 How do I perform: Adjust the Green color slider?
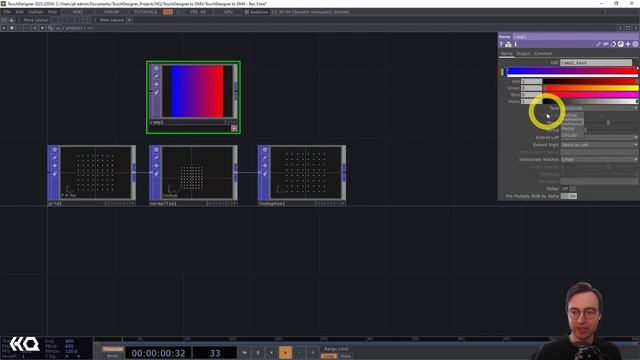click(x=590, y=88)
